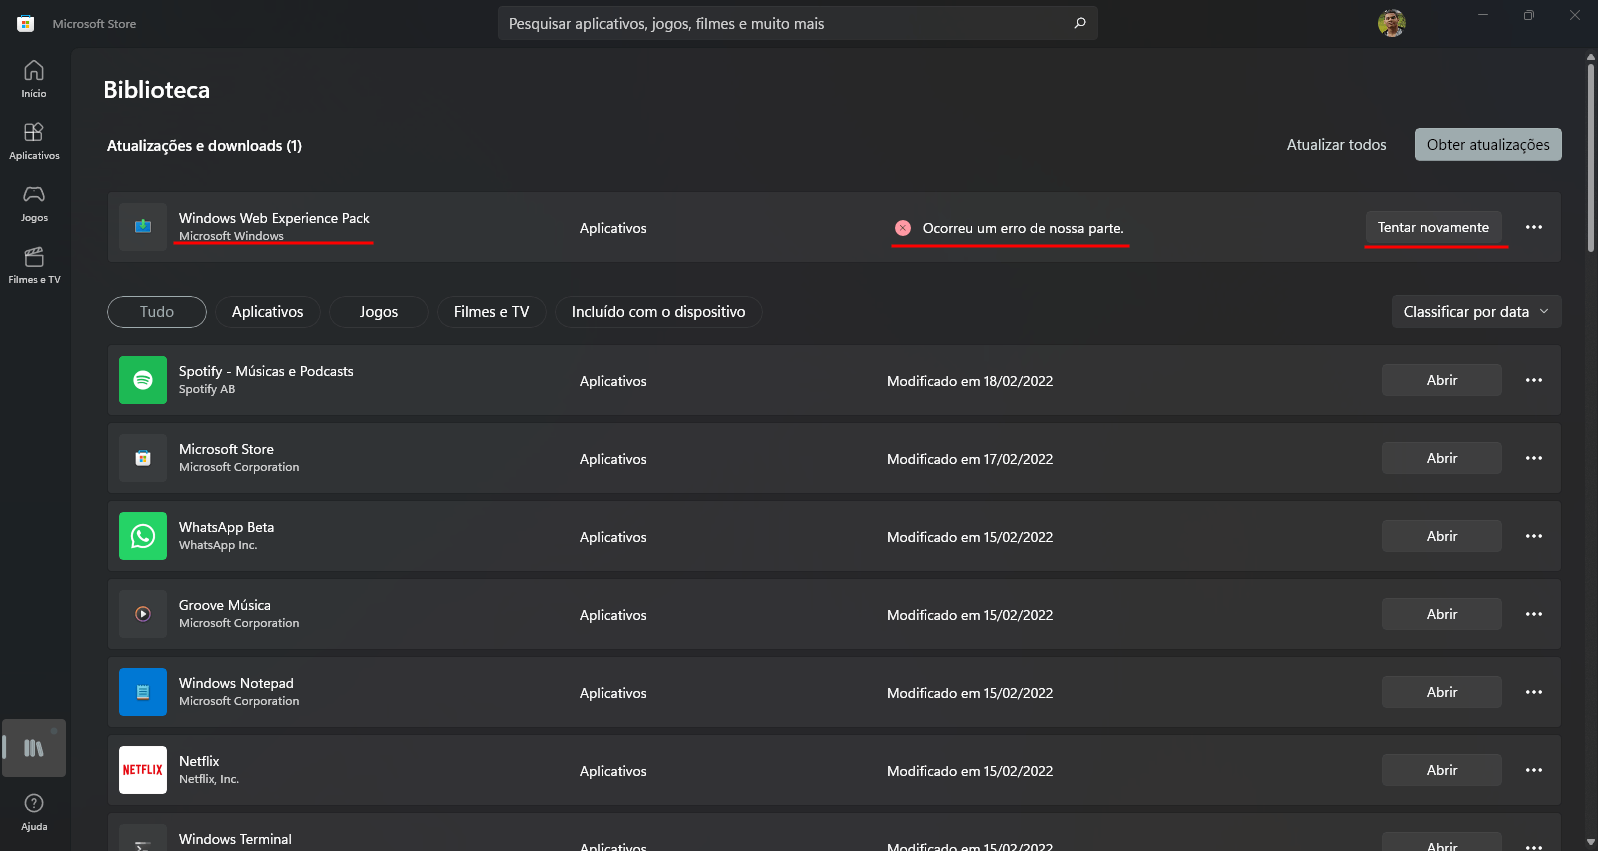Image resolution: width=1598 pixels, height=851 pixels.
Task: Click the Netflix app icon
Action: (x=143, y=770)
